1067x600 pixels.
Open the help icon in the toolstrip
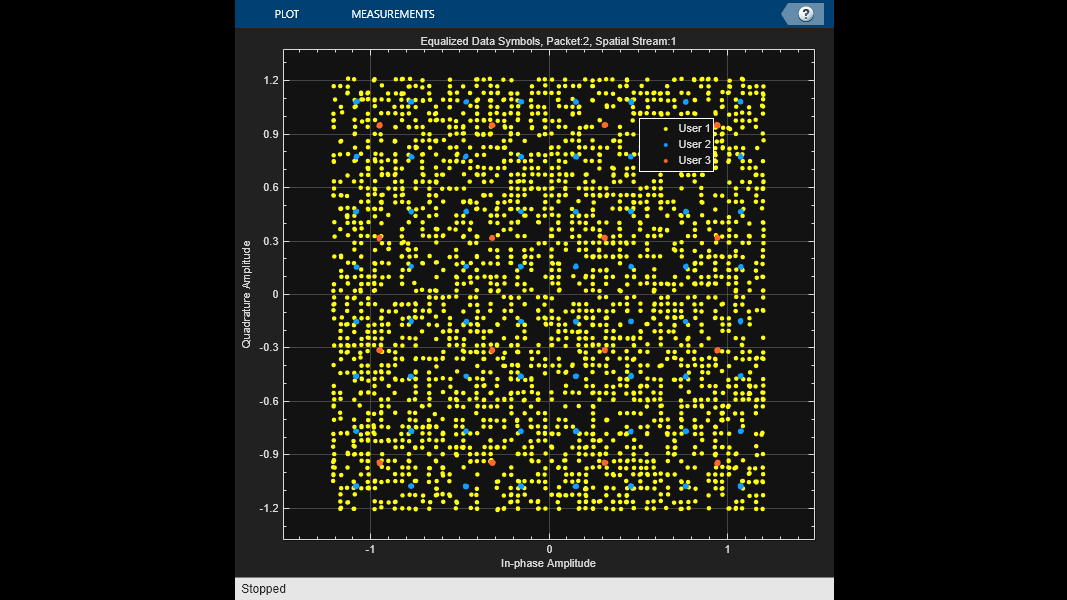point(806,14)
